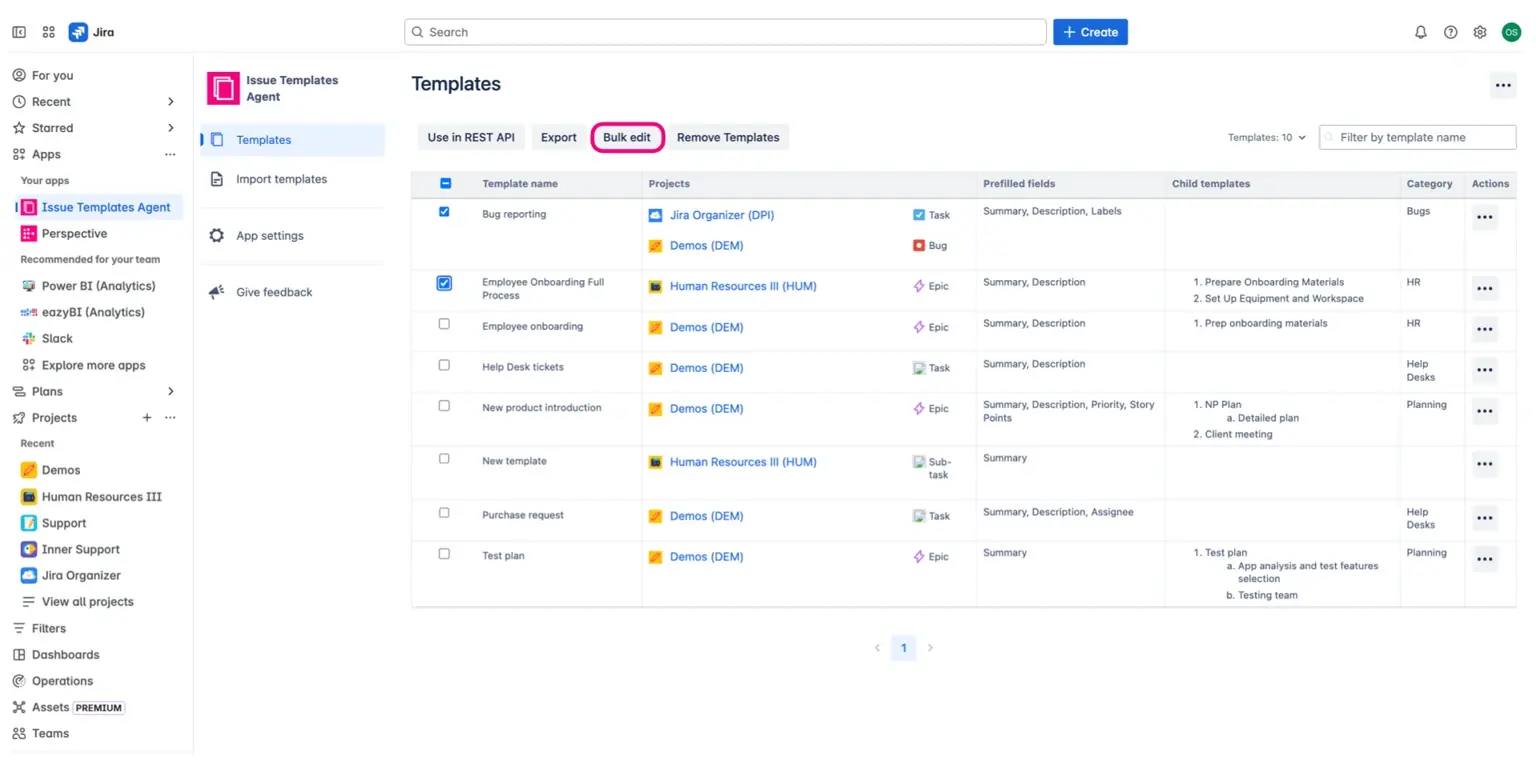This screenshot has width=1536, height=770.
Task: Open Human Resources III (HUM) project link
Action: coord(742,286)
